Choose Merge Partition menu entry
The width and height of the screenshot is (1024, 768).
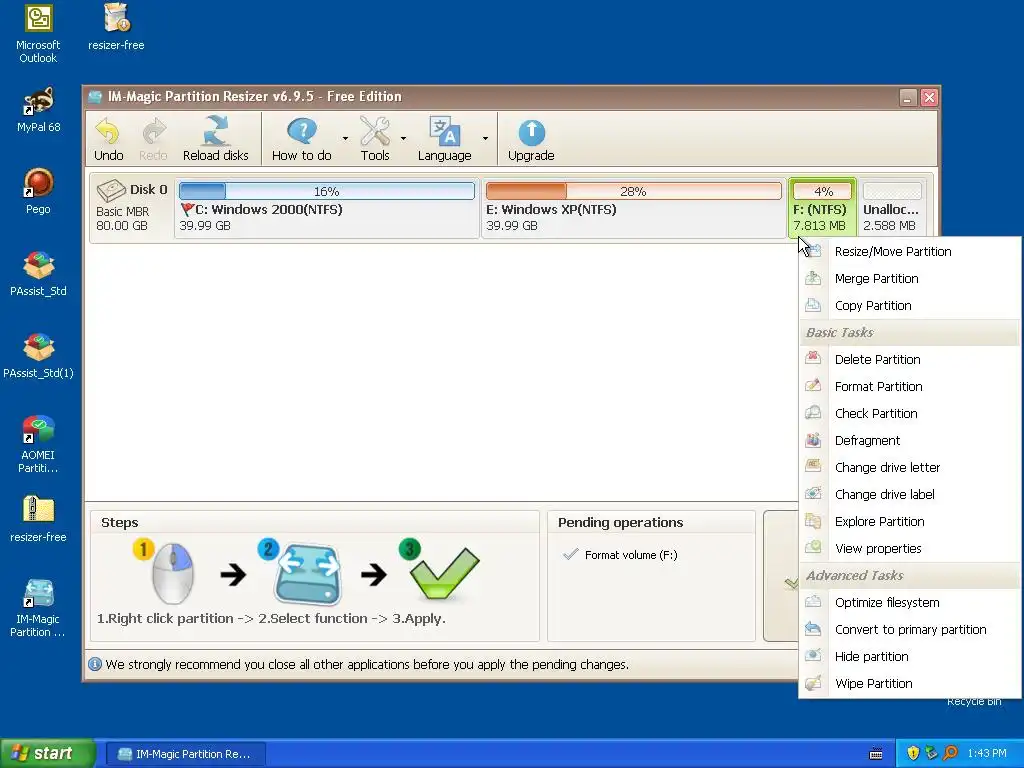tap(909, 278)
